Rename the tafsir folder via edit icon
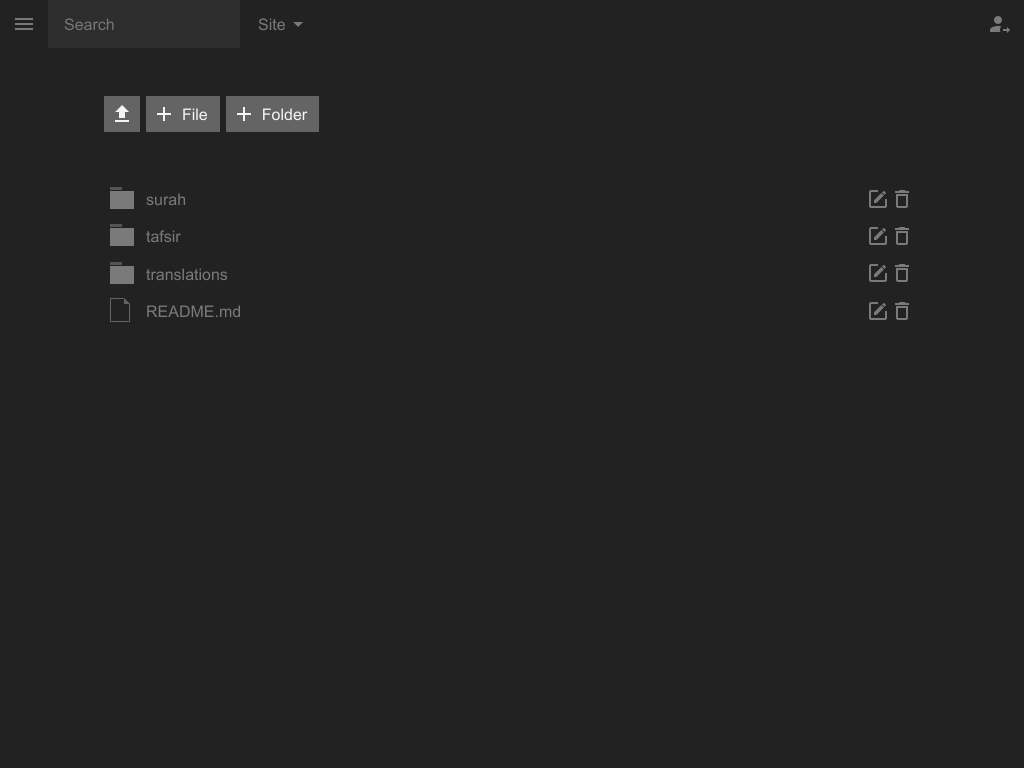Image resolution: width=1024 pixels, height=768 pixels. (x=877, y=236)
